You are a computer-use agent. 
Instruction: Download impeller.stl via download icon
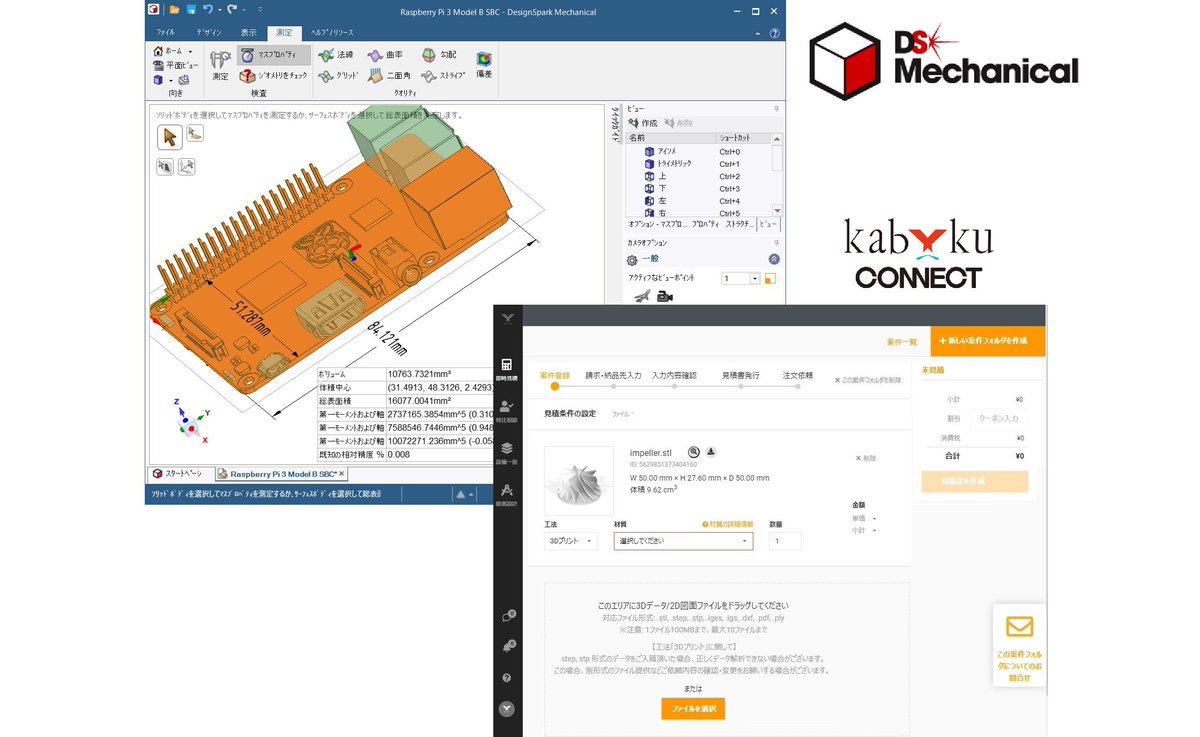tap(710, 452)
